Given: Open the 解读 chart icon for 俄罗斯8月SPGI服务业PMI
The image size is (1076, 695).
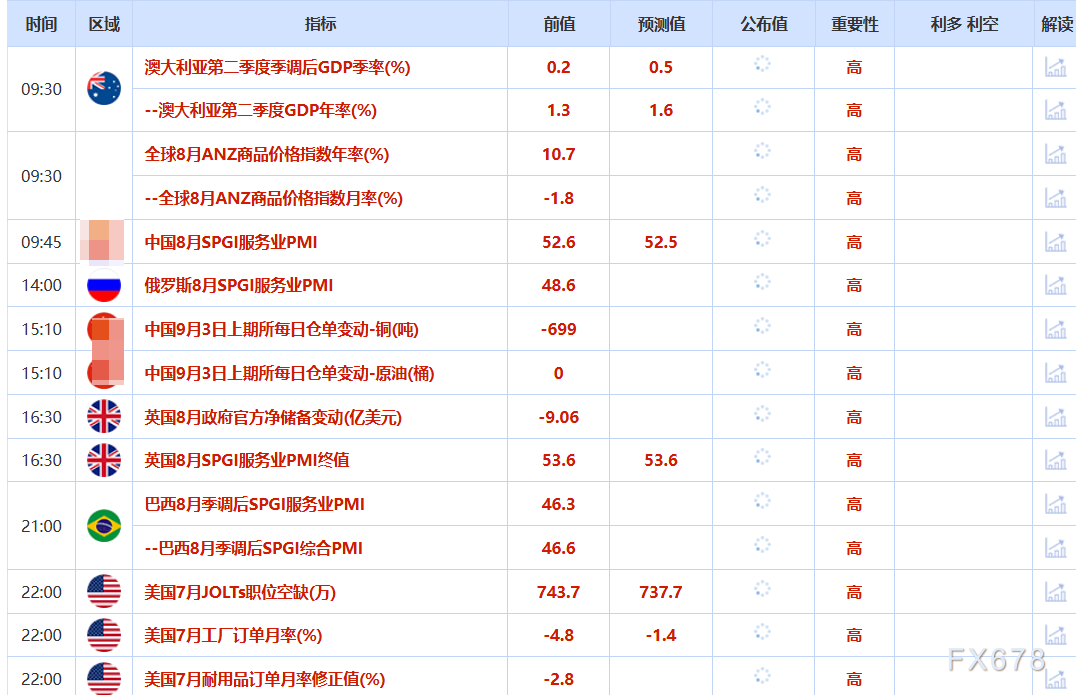Looking at the screenshot, I should click(1055, 285).
